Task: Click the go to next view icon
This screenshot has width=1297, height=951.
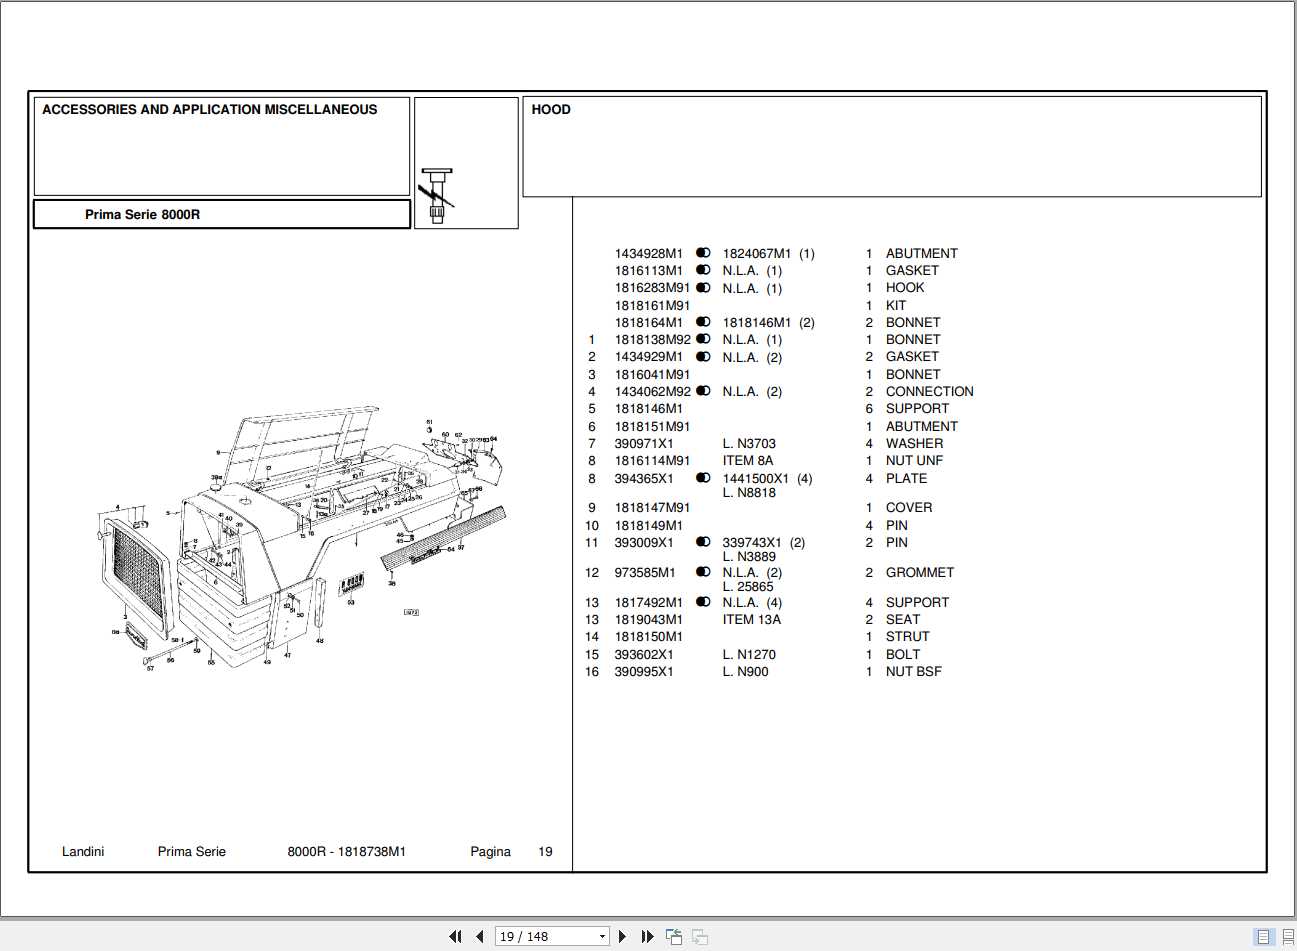Action: (700, 937)
